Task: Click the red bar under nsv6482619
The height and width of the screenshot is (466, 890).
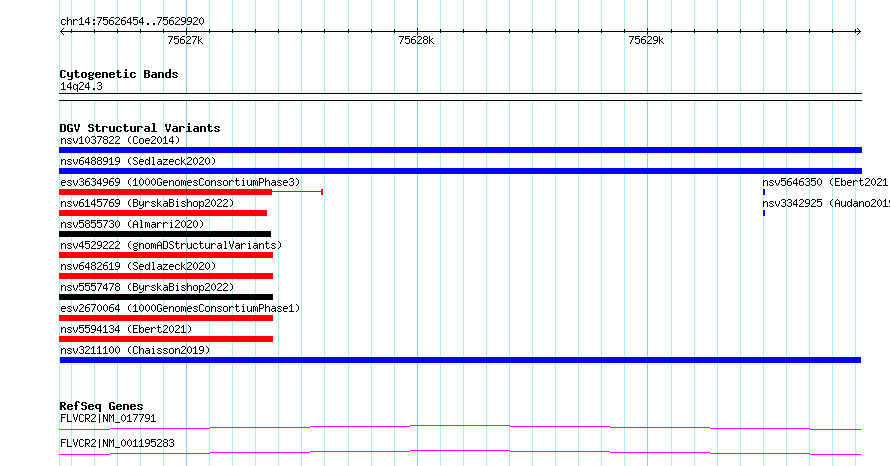Action: click(x=166, y=276)
